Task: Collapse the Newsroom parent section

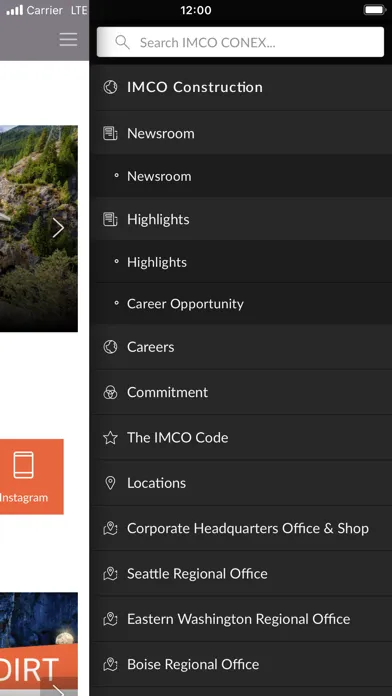Action: 241,133
